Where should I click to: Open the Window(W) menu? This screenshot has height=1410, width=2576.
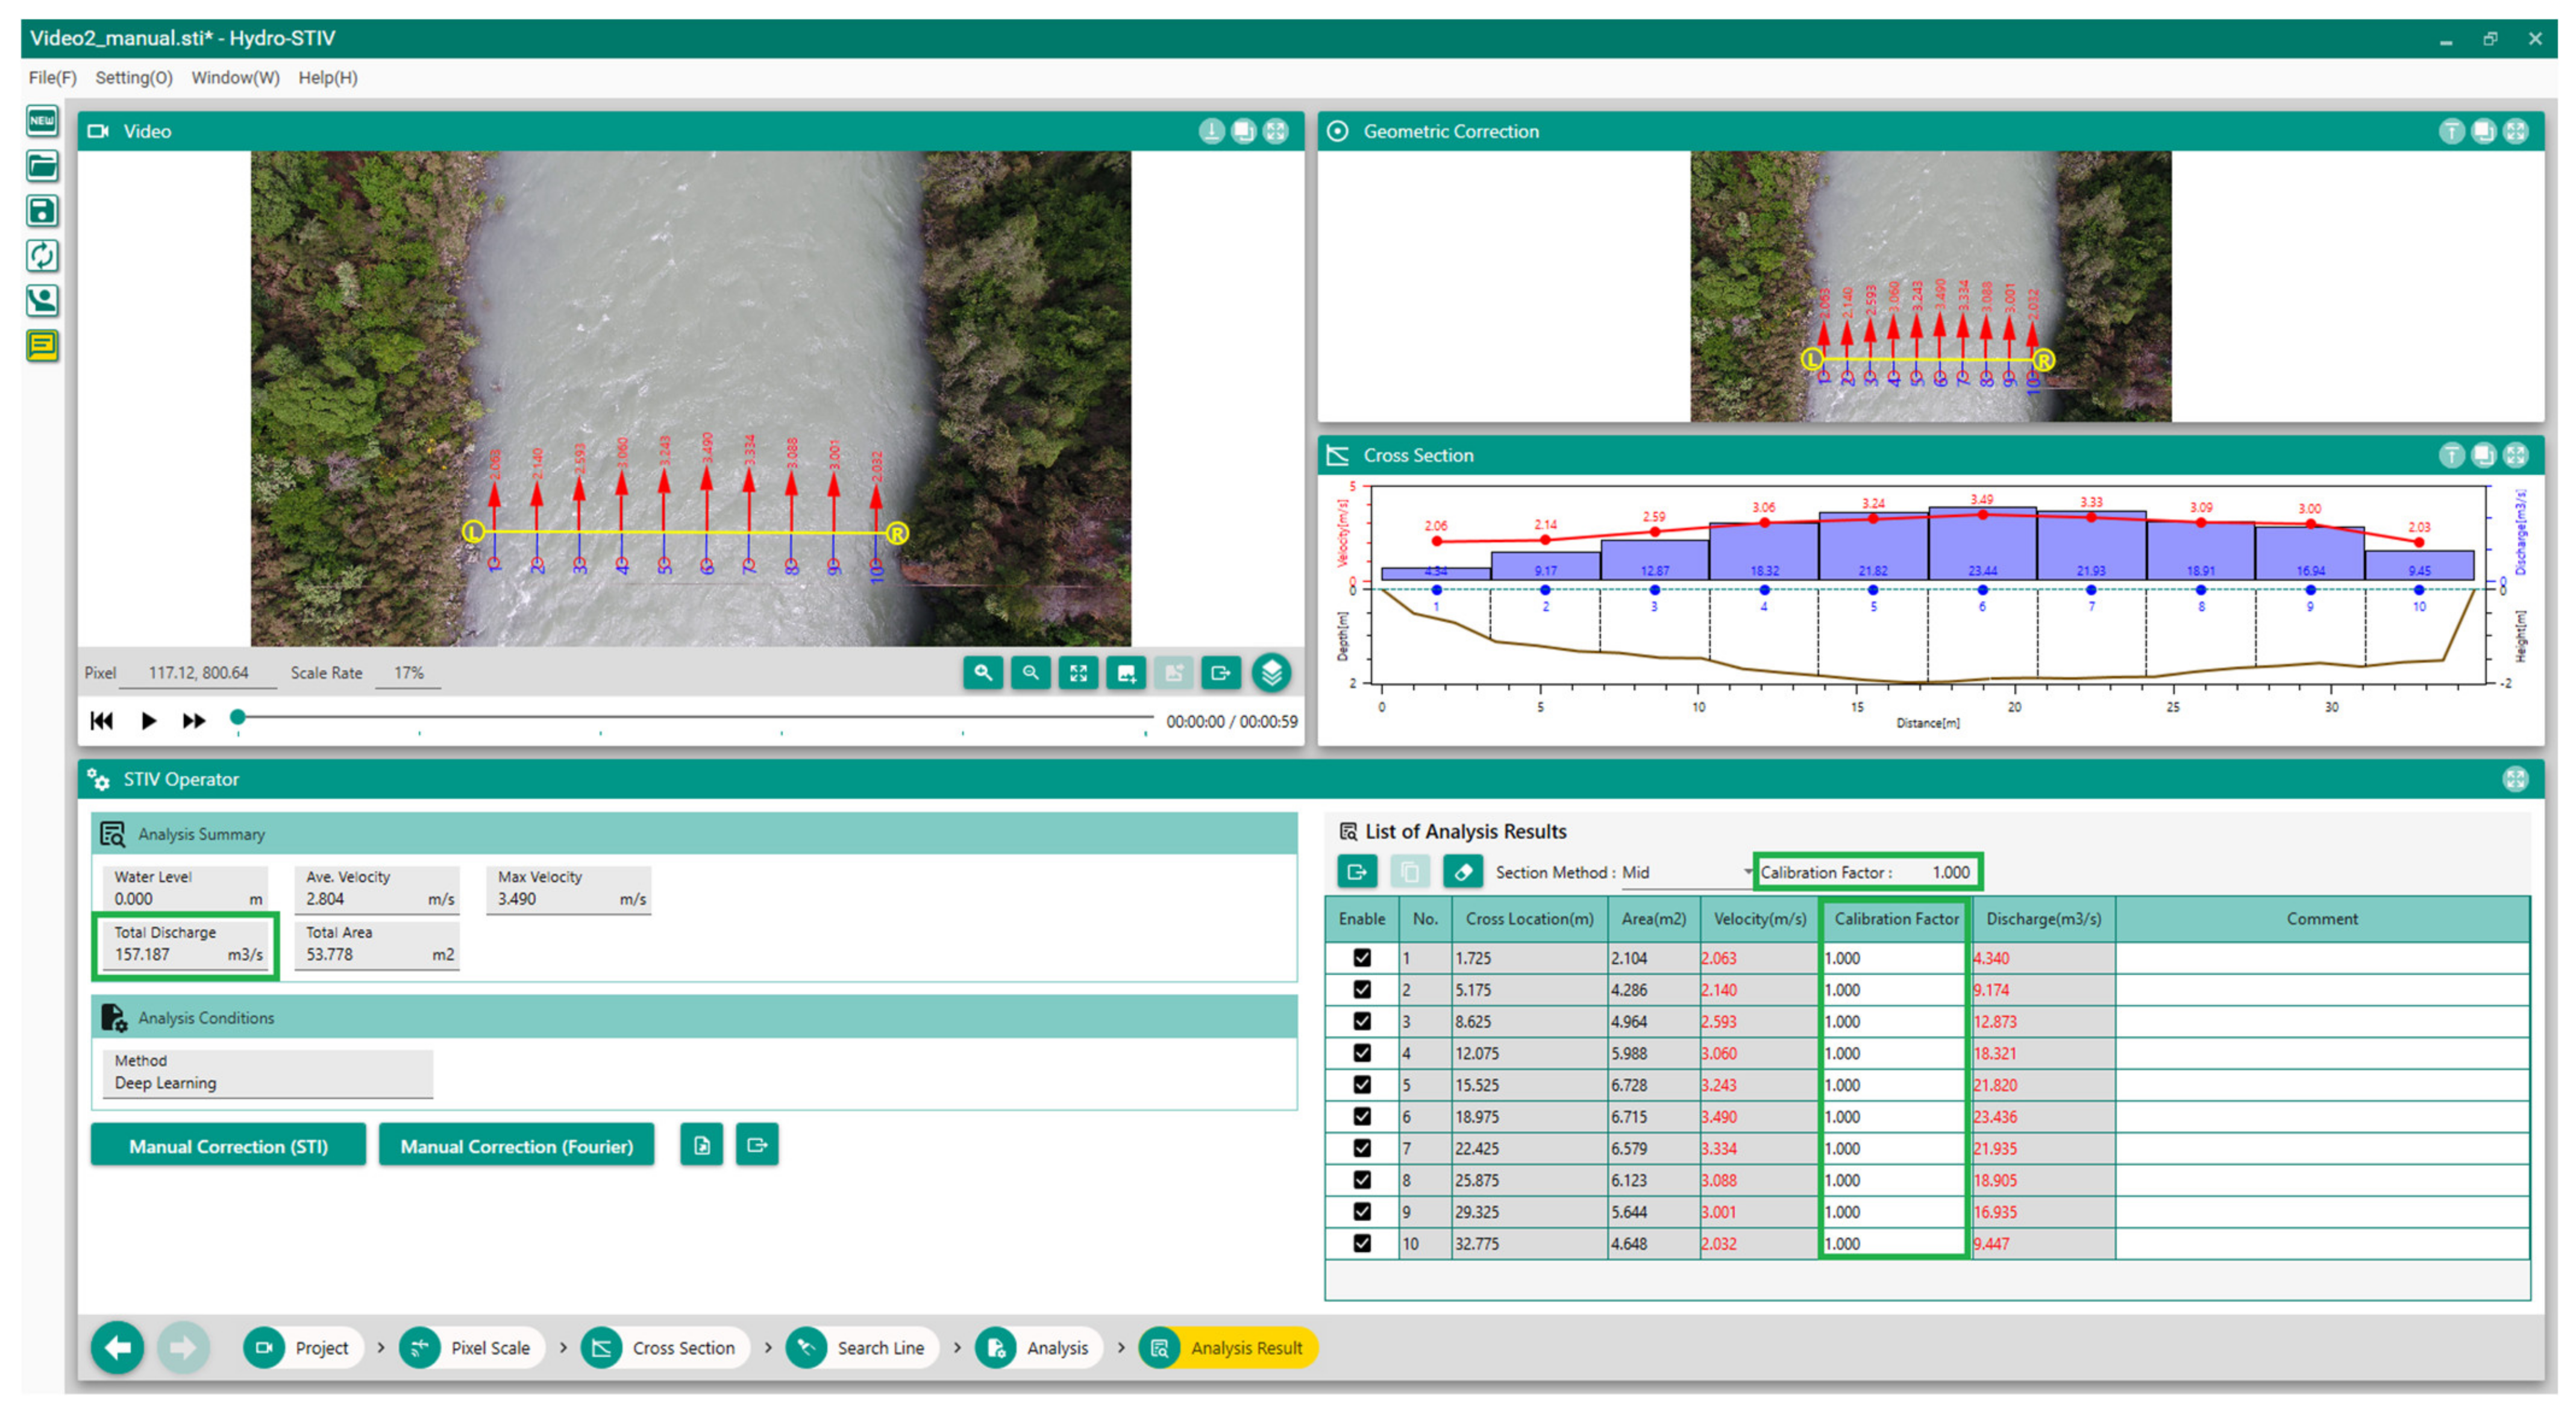(x=235, y=78)
